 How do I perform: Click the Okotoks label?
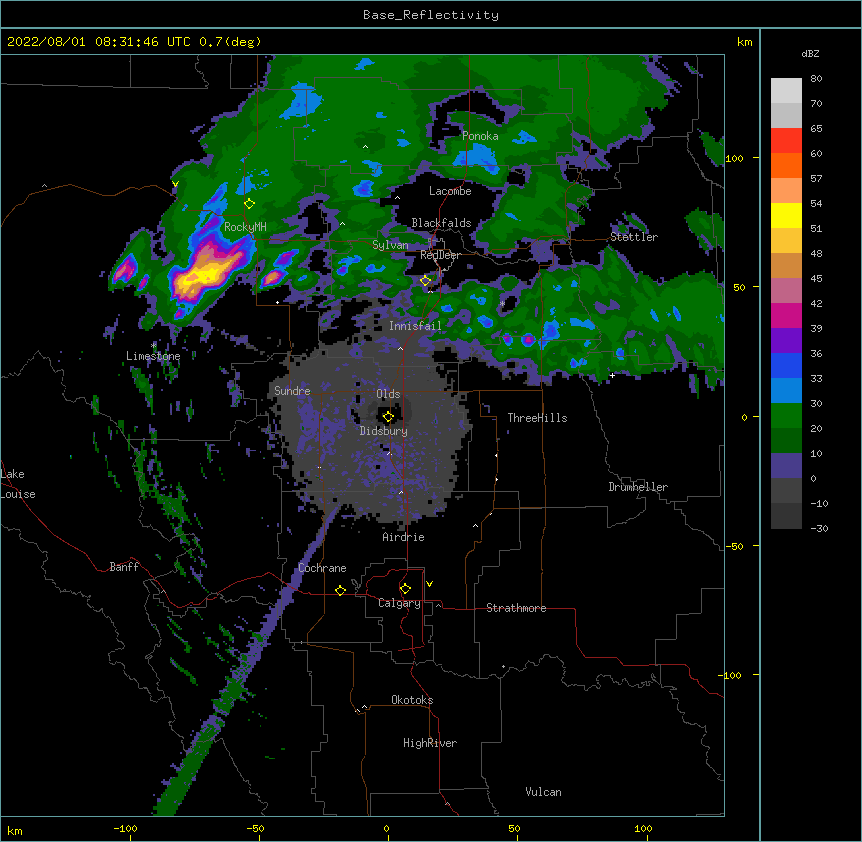(x=412, y=700)
